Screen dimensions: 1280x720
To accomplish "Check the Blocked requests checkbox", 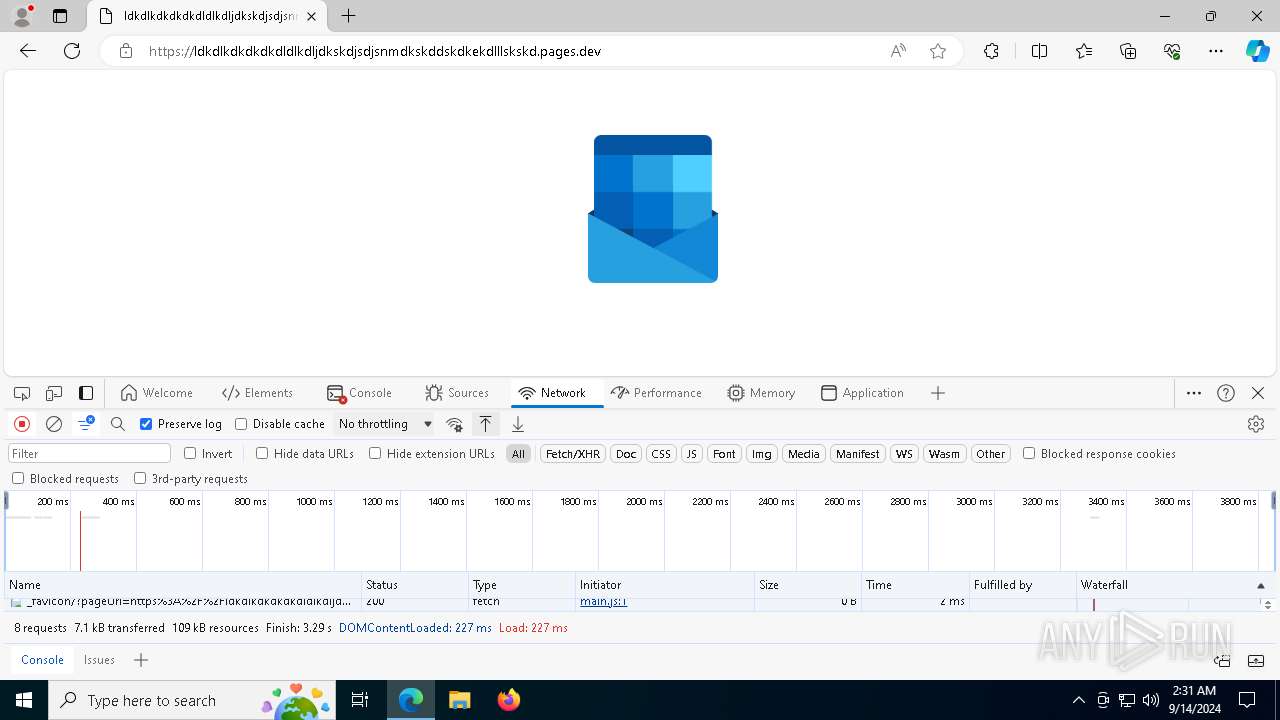I will [x=18, y=478].
